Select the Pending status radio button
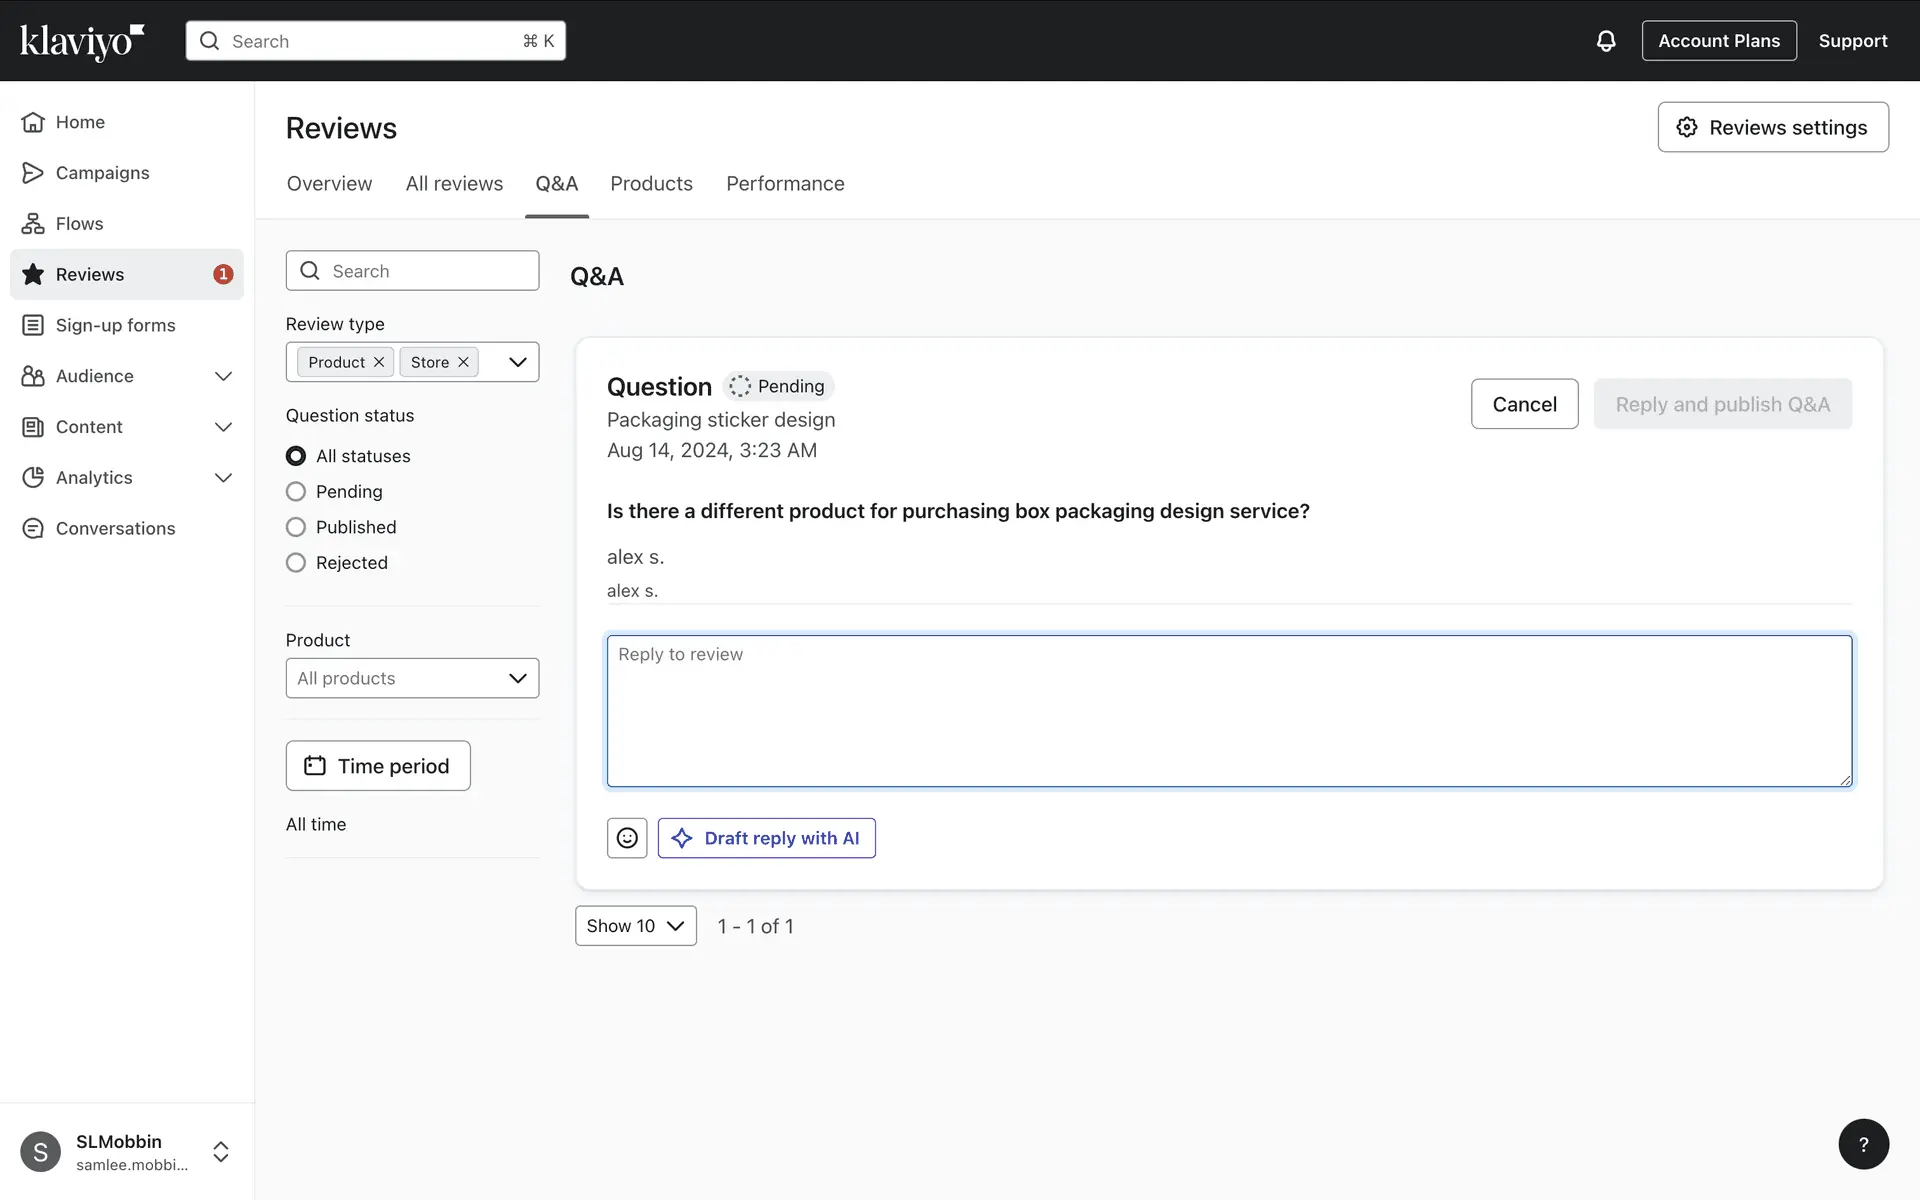1920x1200 pixels. (296, 492)
